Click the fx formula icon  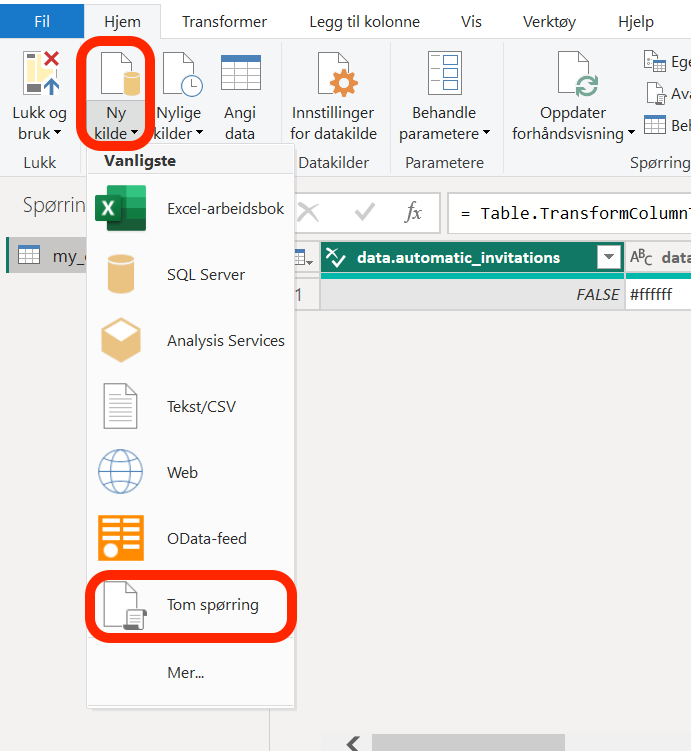coord(413,212)
